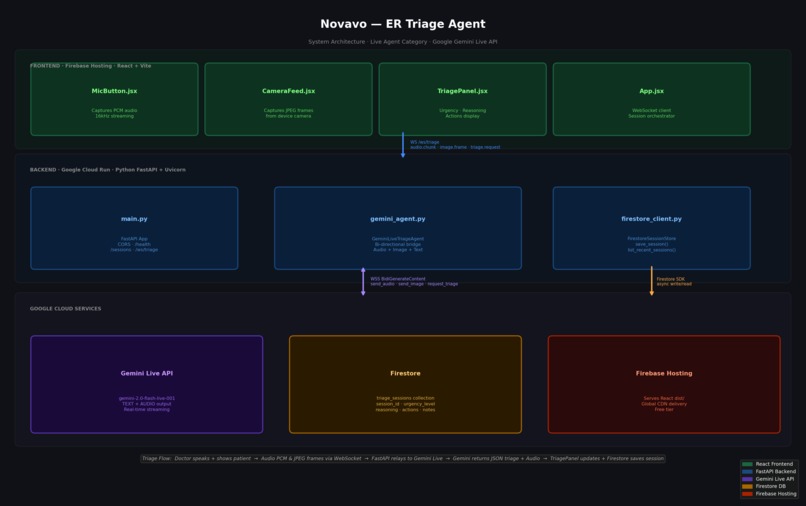This screenshot has width=806, height=506.
Task: Click the "MicButton.jsx" component title
Action: point(114,91)
